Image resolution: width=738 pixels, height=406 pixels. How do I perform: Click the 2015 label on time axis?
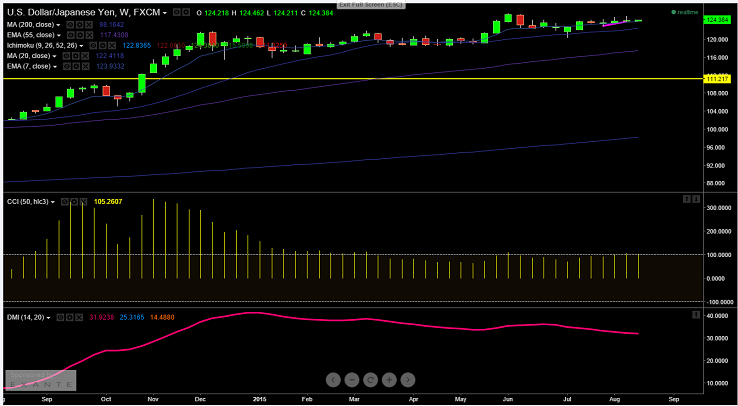point(259,398)
